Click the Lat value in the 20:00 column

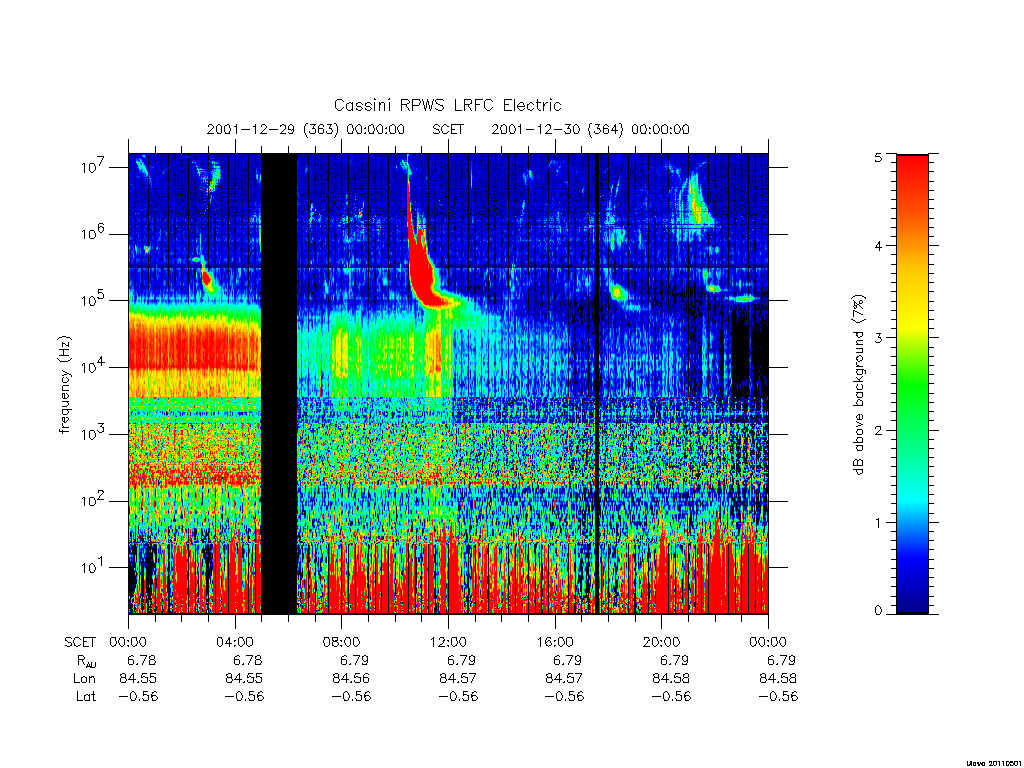point(671,696)
